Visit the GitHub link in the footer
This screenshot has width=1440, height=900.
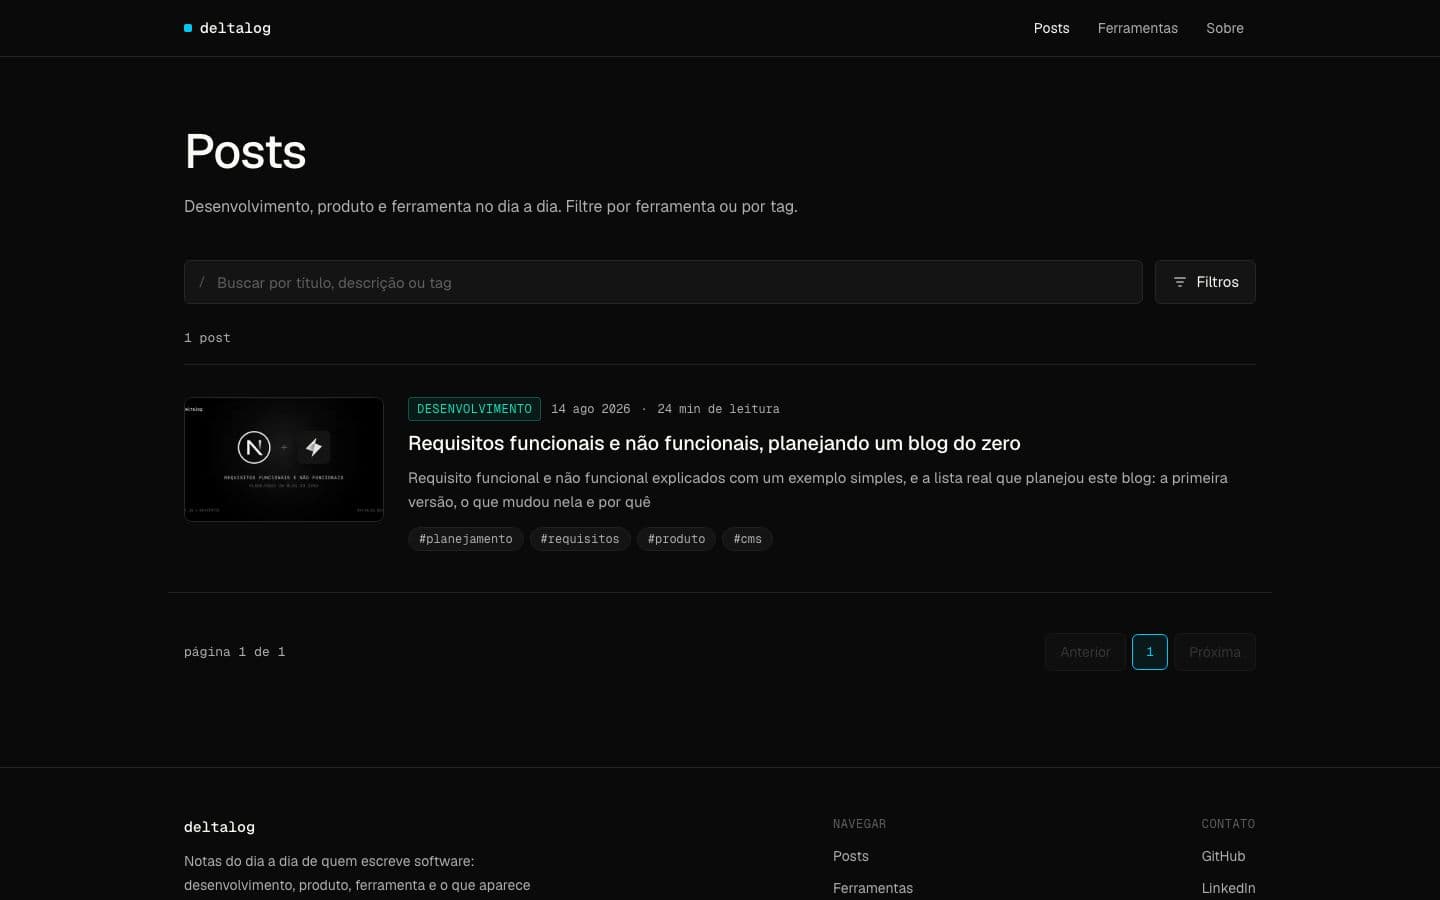click(1223, 856)
